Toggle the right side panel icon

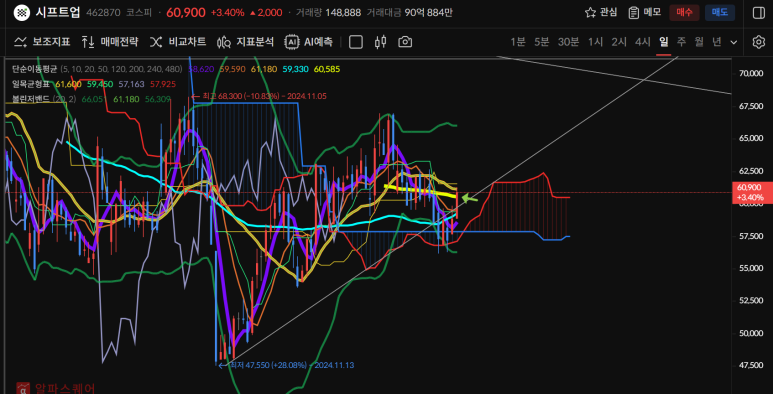click(759, 13)
